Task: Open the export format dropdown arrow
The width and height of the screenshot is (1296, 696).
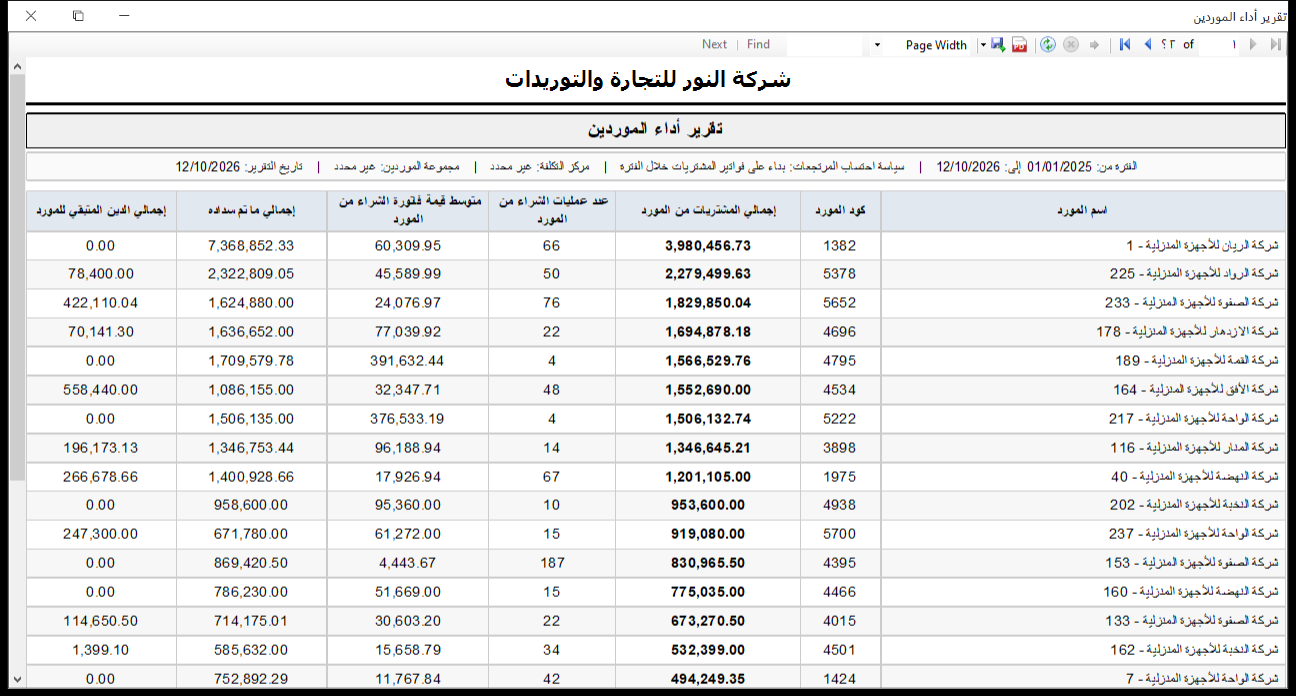Action: (983, 45)
